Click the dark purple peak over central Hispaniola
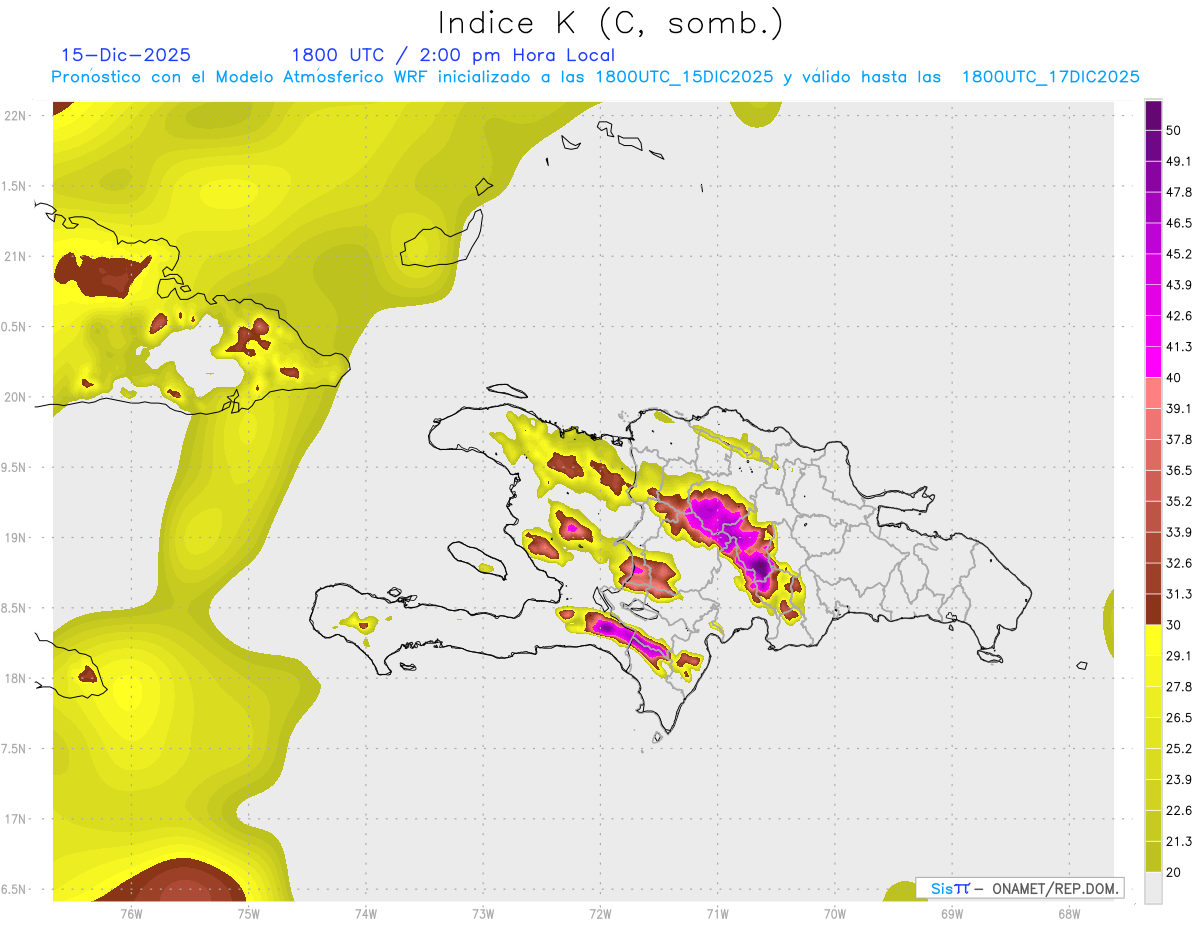Viewport: 1200px width, 927px height. (x=760, y=568)
